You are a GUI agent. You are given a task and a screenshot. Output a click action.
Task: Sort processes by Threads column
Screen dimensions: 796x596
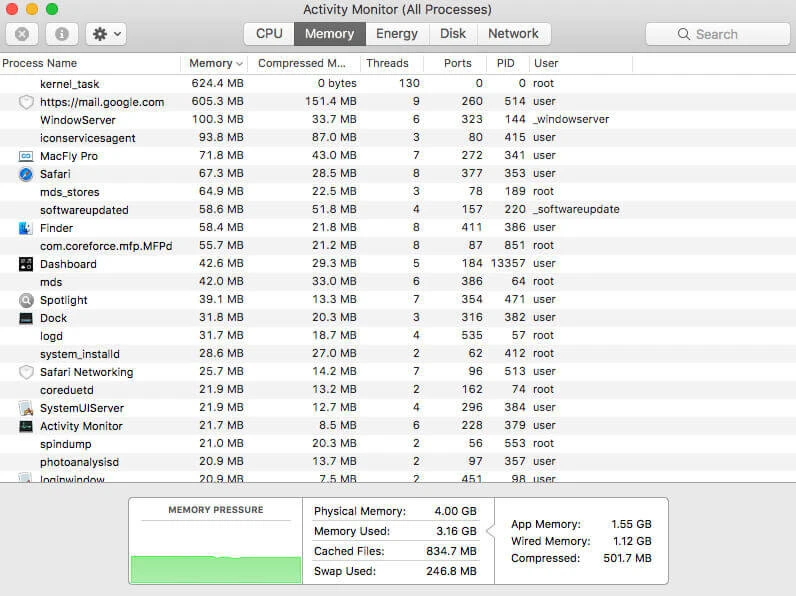[x=387, y=63]
